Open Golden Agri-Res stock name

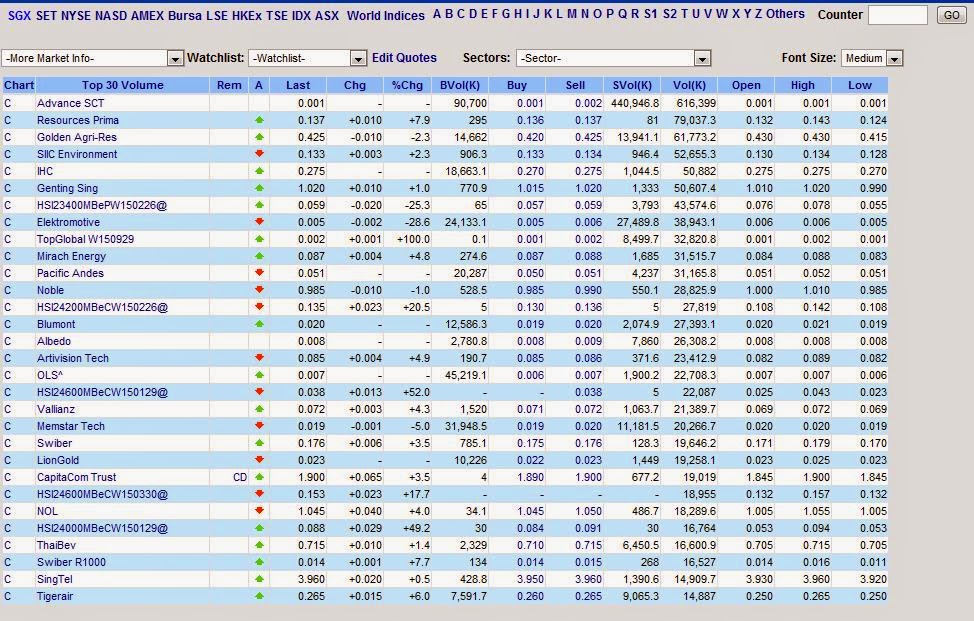(x=77, y=137)
